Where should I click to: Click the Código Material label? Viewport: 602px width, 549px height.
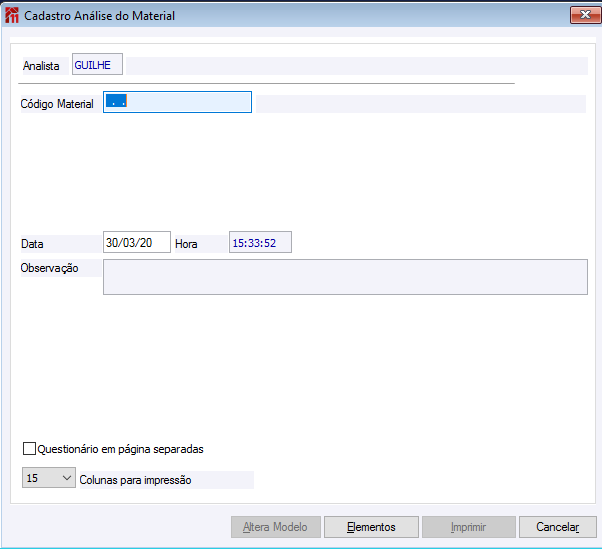pyautogui.click(x=57, y=104)
